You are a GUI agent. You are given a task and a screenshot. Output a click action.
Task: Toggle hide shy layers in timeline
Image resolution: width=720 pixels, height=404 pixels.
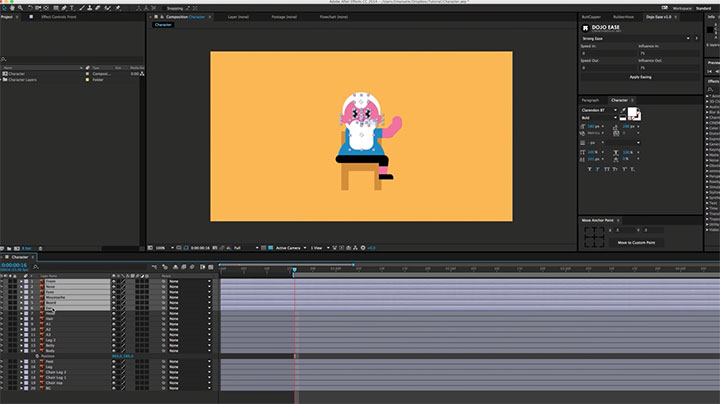pos(175,267)
